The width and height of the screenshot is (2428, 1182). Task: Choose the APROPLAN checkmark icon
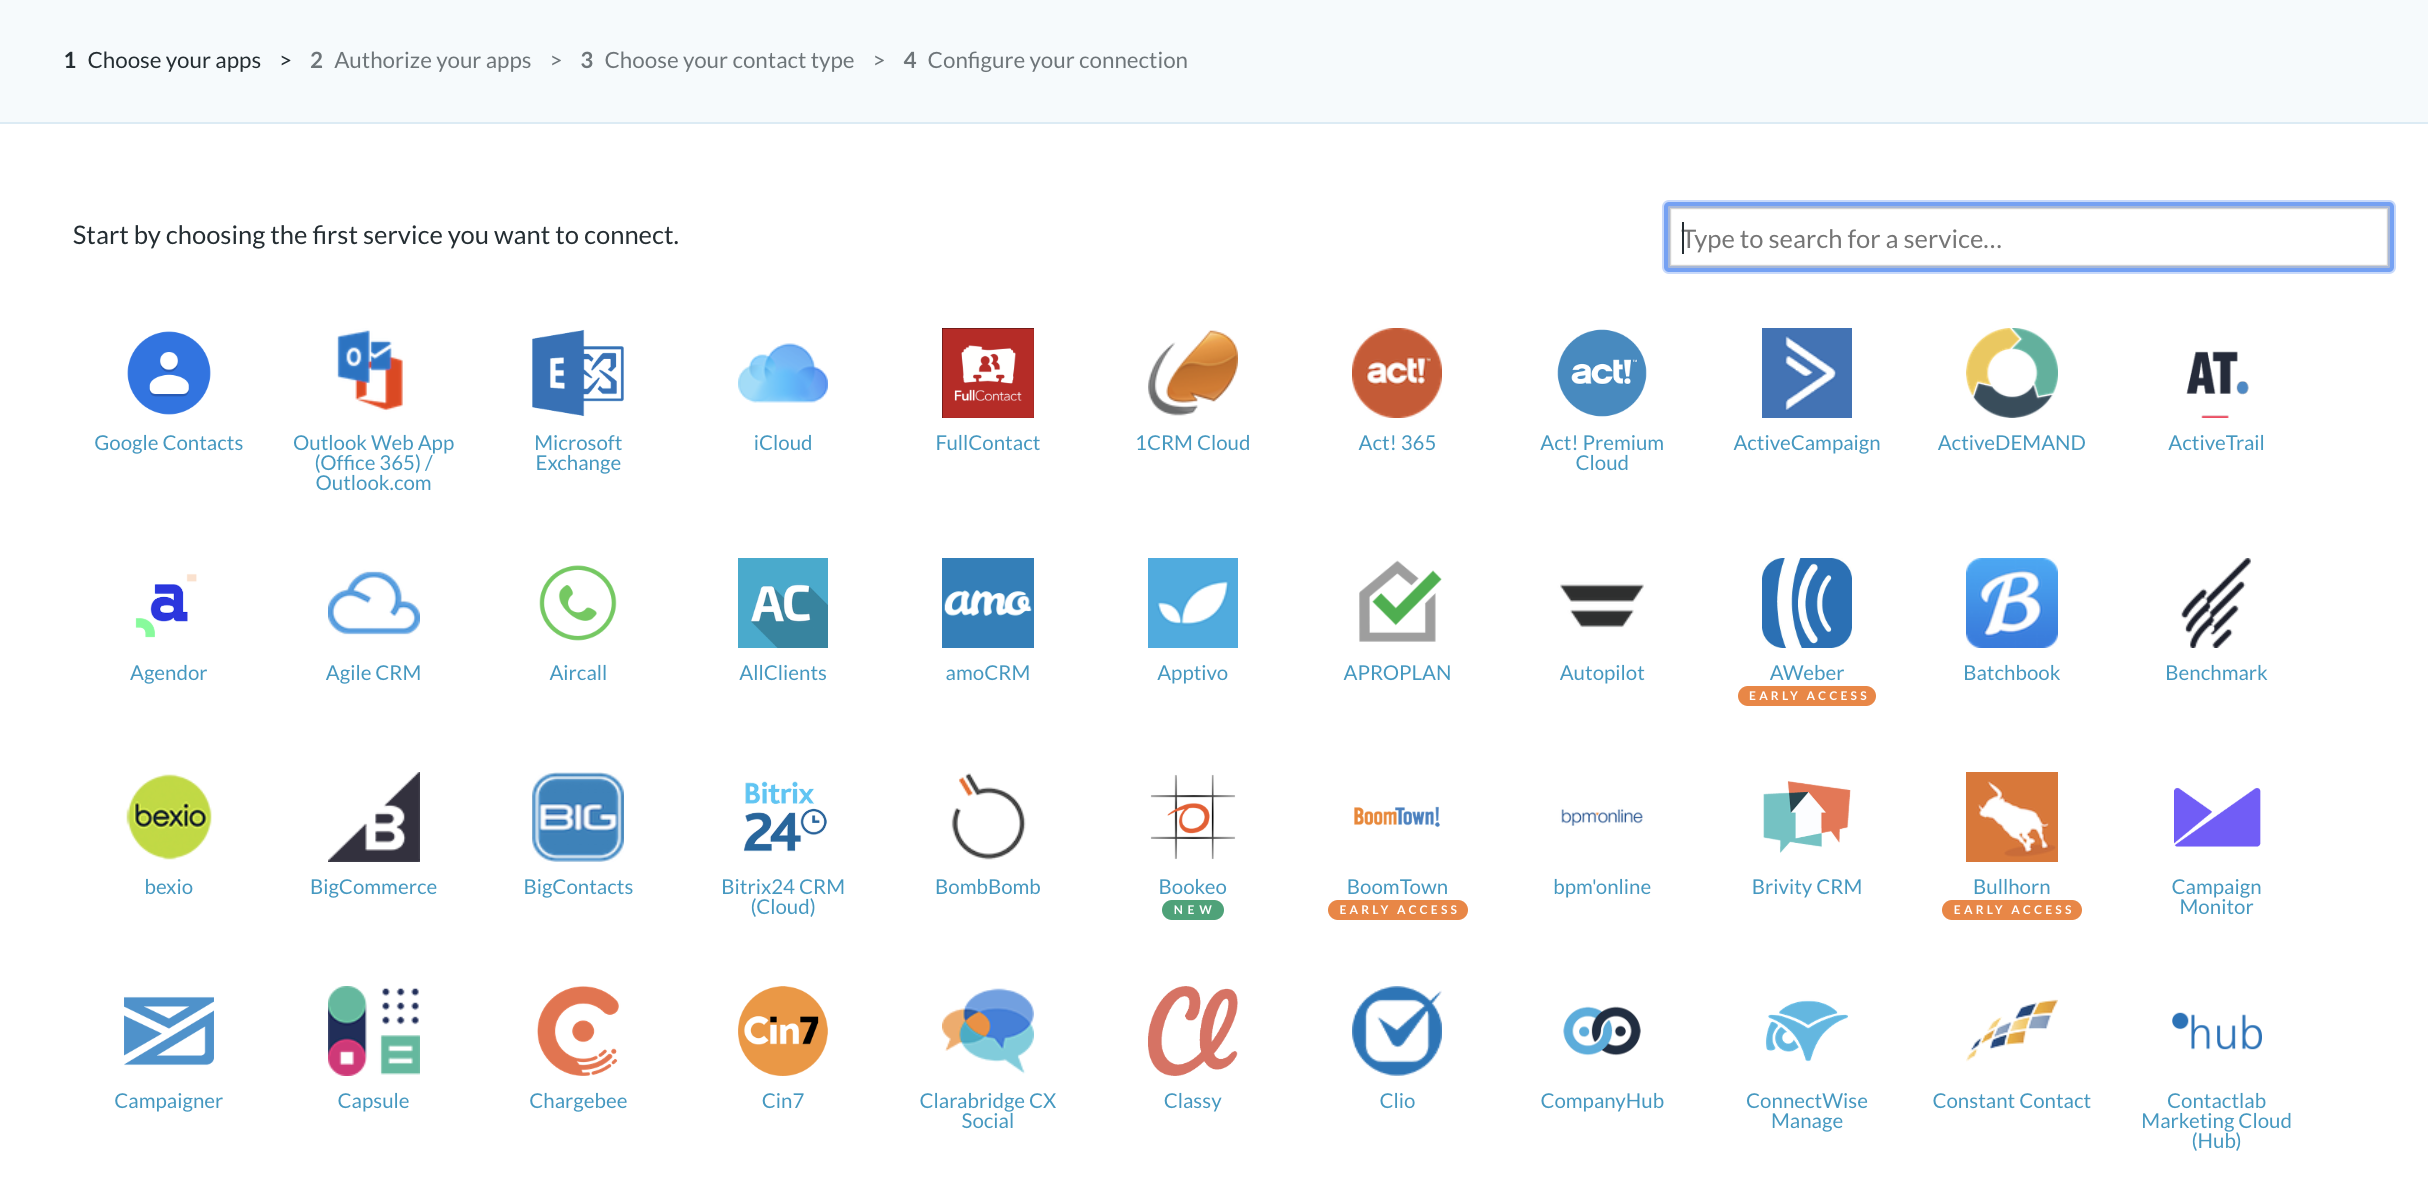[x=1398, y=601]
